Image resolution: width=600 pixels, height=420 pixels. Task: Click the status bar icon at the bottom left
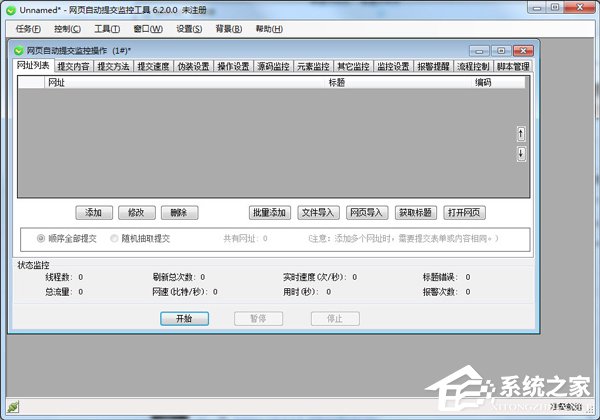(13, 407)
